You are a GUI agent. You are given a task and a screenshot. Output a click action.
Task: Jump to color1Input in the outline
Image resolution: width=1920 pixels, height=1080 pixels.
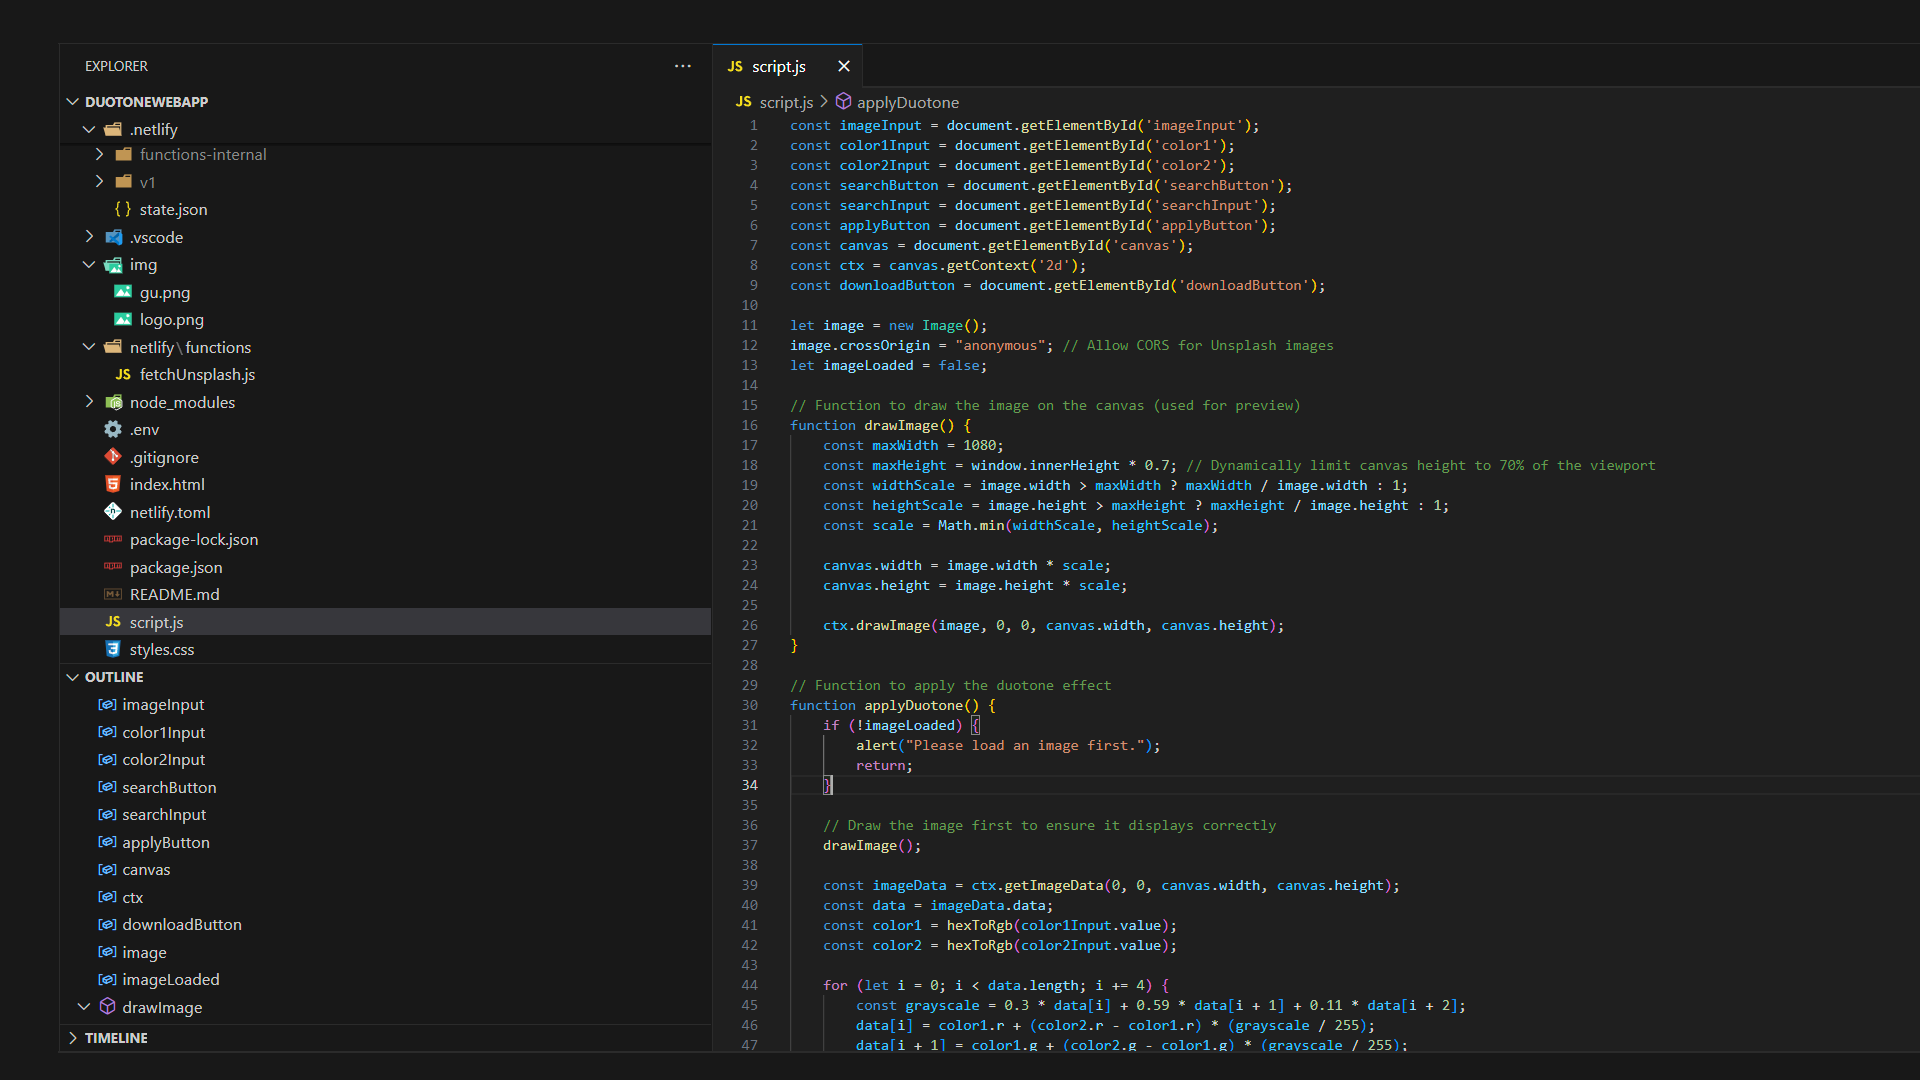[x=164, y=732]
